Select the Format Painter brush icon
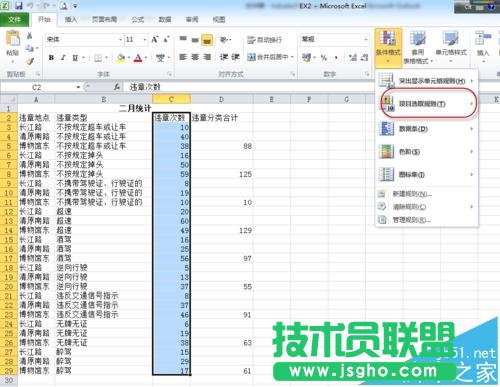 click(x=30, y=61)
